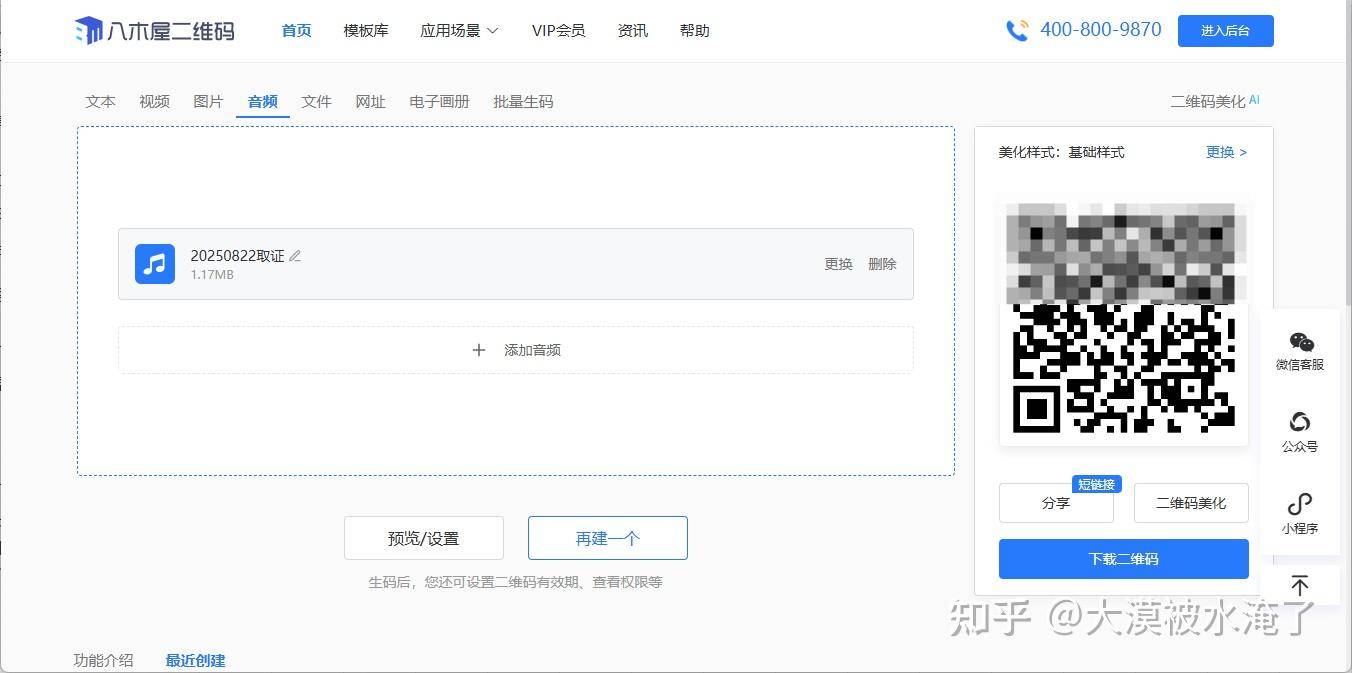
Task: Click 进入后台 button
Action: coord(1226,31)
